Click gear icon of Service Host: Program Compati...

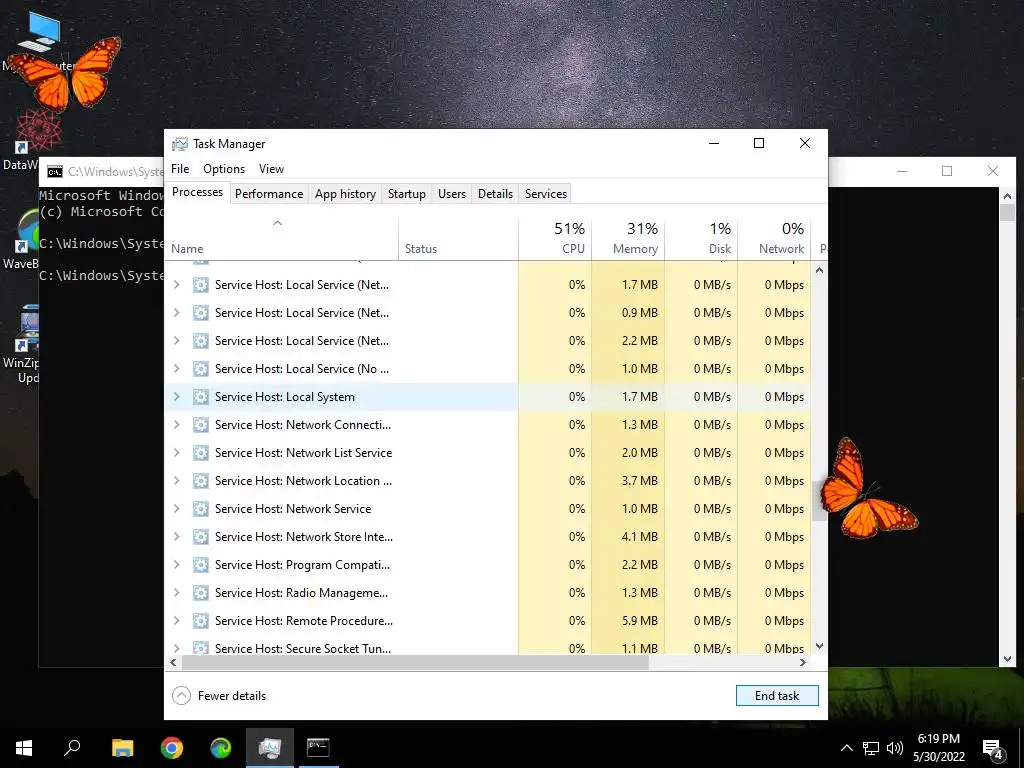[x=200, y=565]
